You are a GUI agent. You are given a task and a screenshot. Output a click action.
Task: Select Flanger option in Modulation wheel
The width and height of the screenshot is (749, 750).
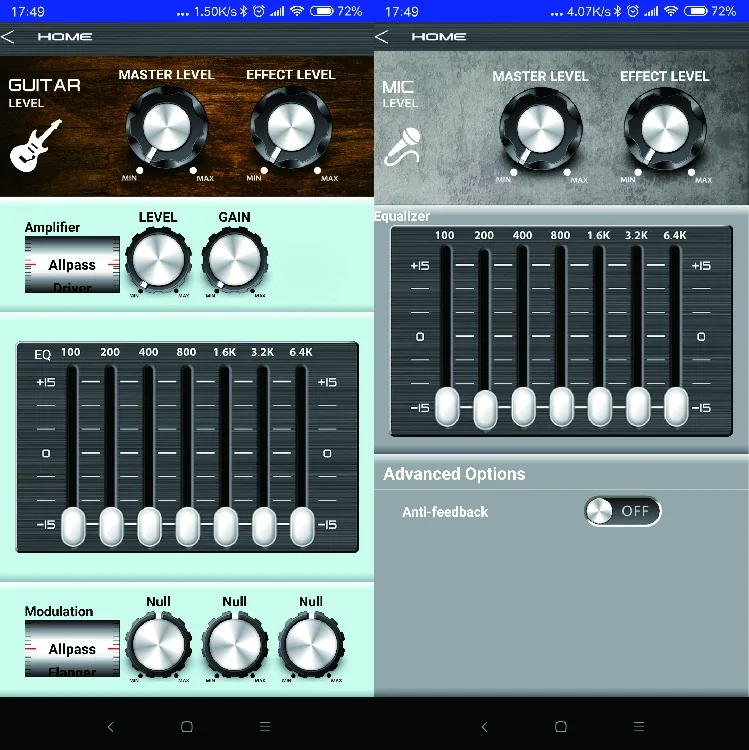(72, 672)
